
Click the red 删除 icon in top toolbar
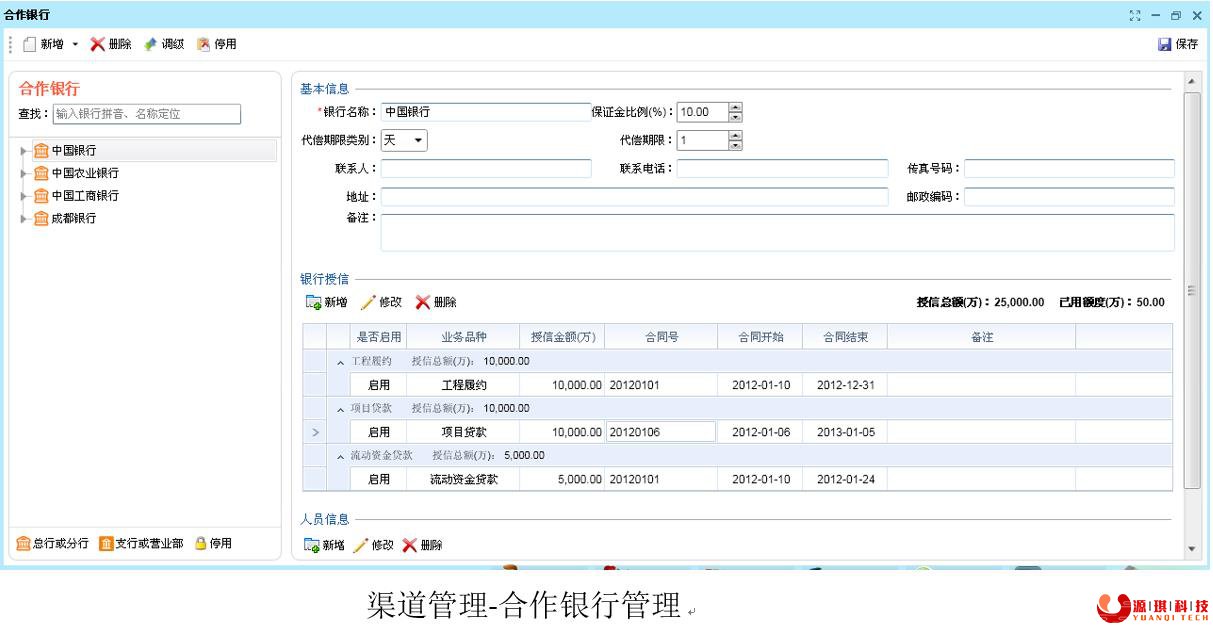[x=98, y=44]
